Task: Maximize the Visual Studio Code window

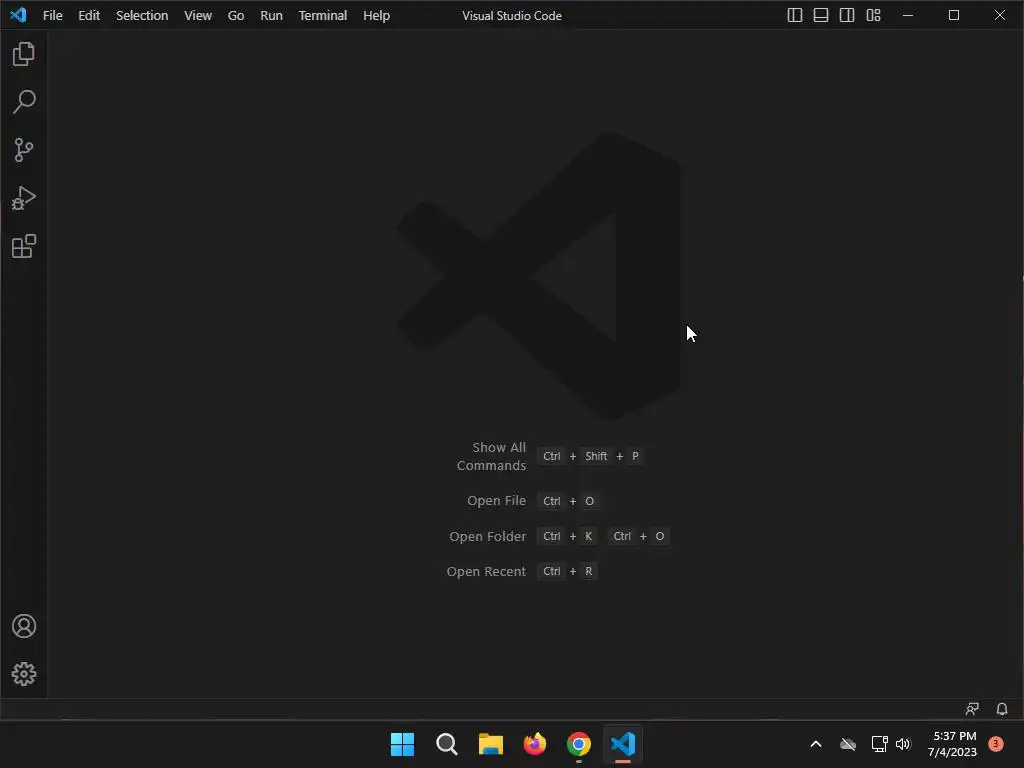Action: point(953,15)
